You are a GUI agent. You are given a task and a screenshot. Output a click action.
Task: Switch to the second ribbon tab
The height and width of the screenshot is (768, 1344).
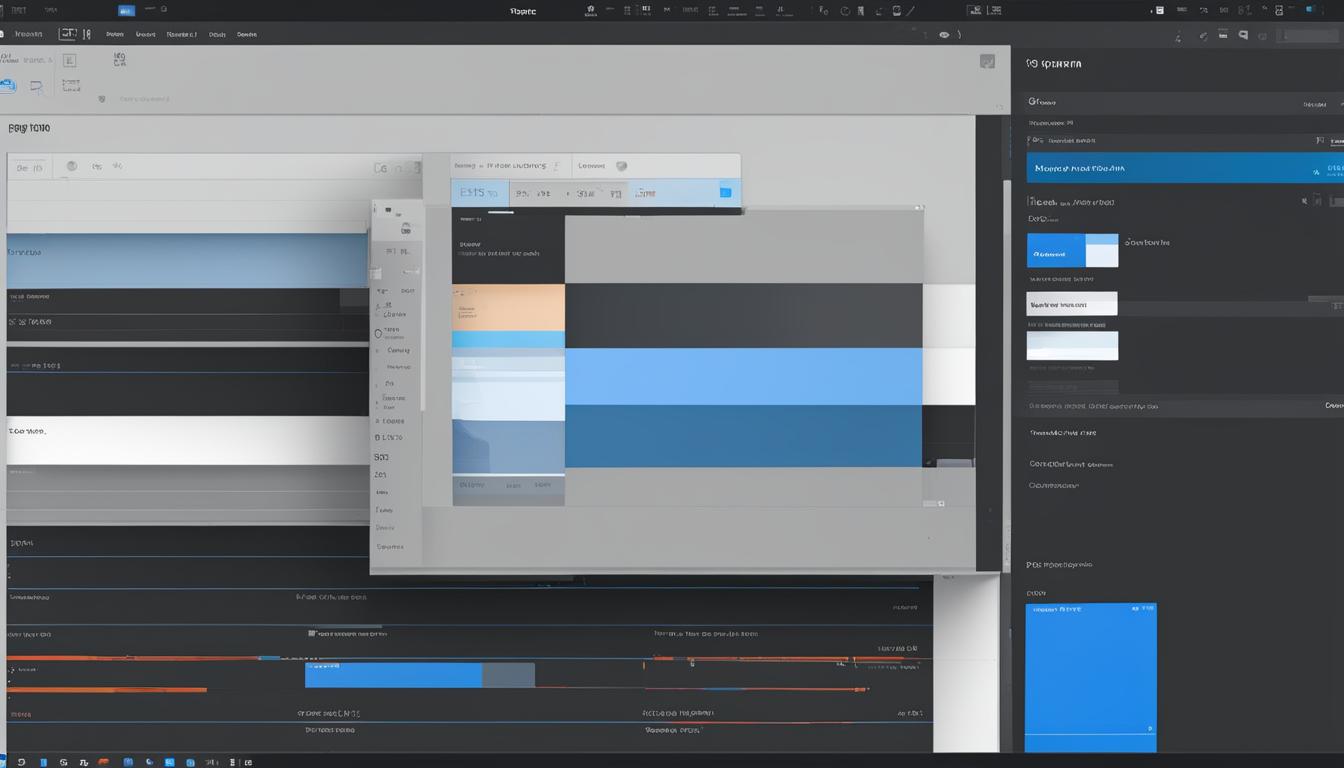145,33
